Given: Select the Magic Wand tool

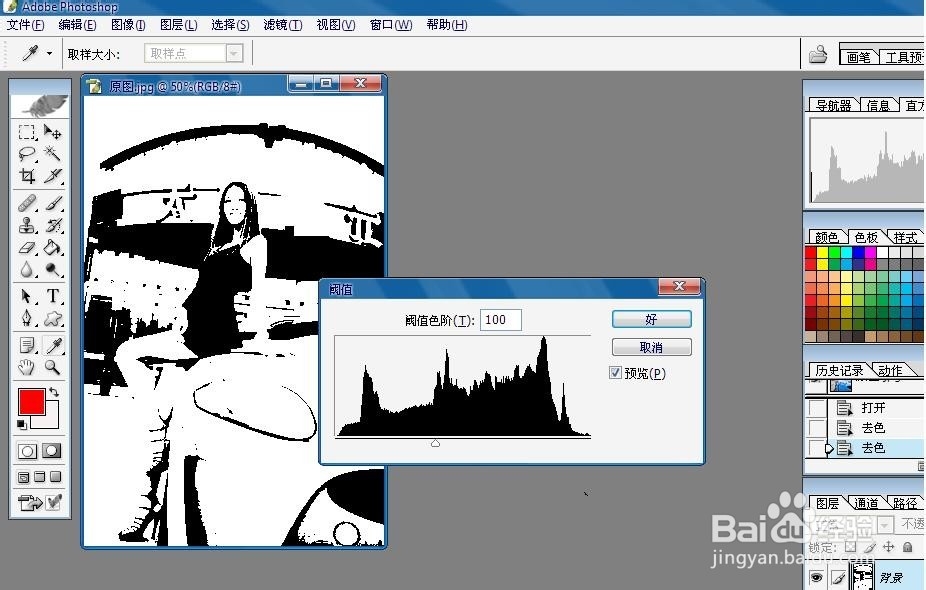Looking at the screenshot, I should 53,154.
